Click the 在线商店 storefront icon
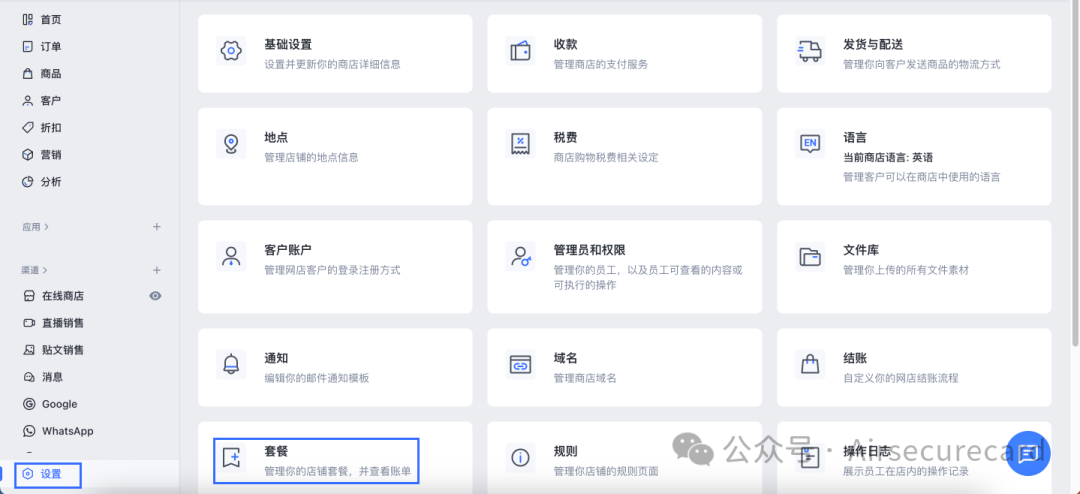 (29, 296)
